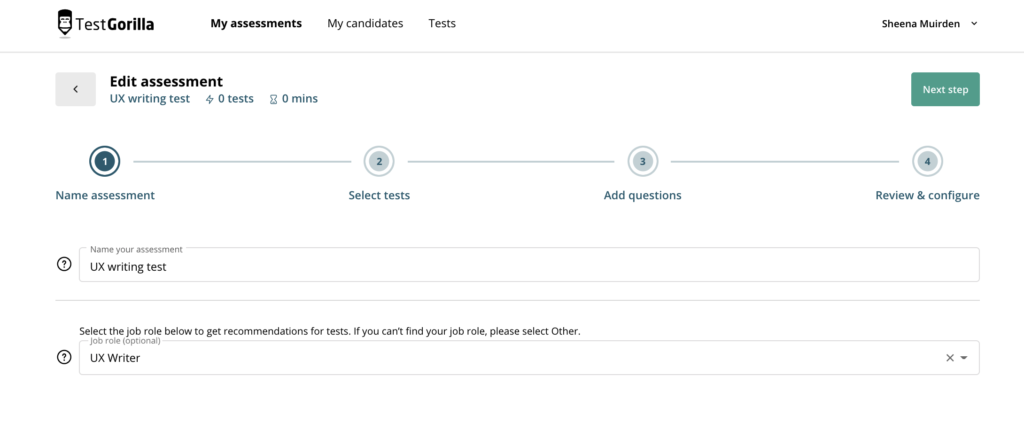This screenshot has height=423, width=1024.
Task: Go to My candidates page
Action: (x=365, y=23)
